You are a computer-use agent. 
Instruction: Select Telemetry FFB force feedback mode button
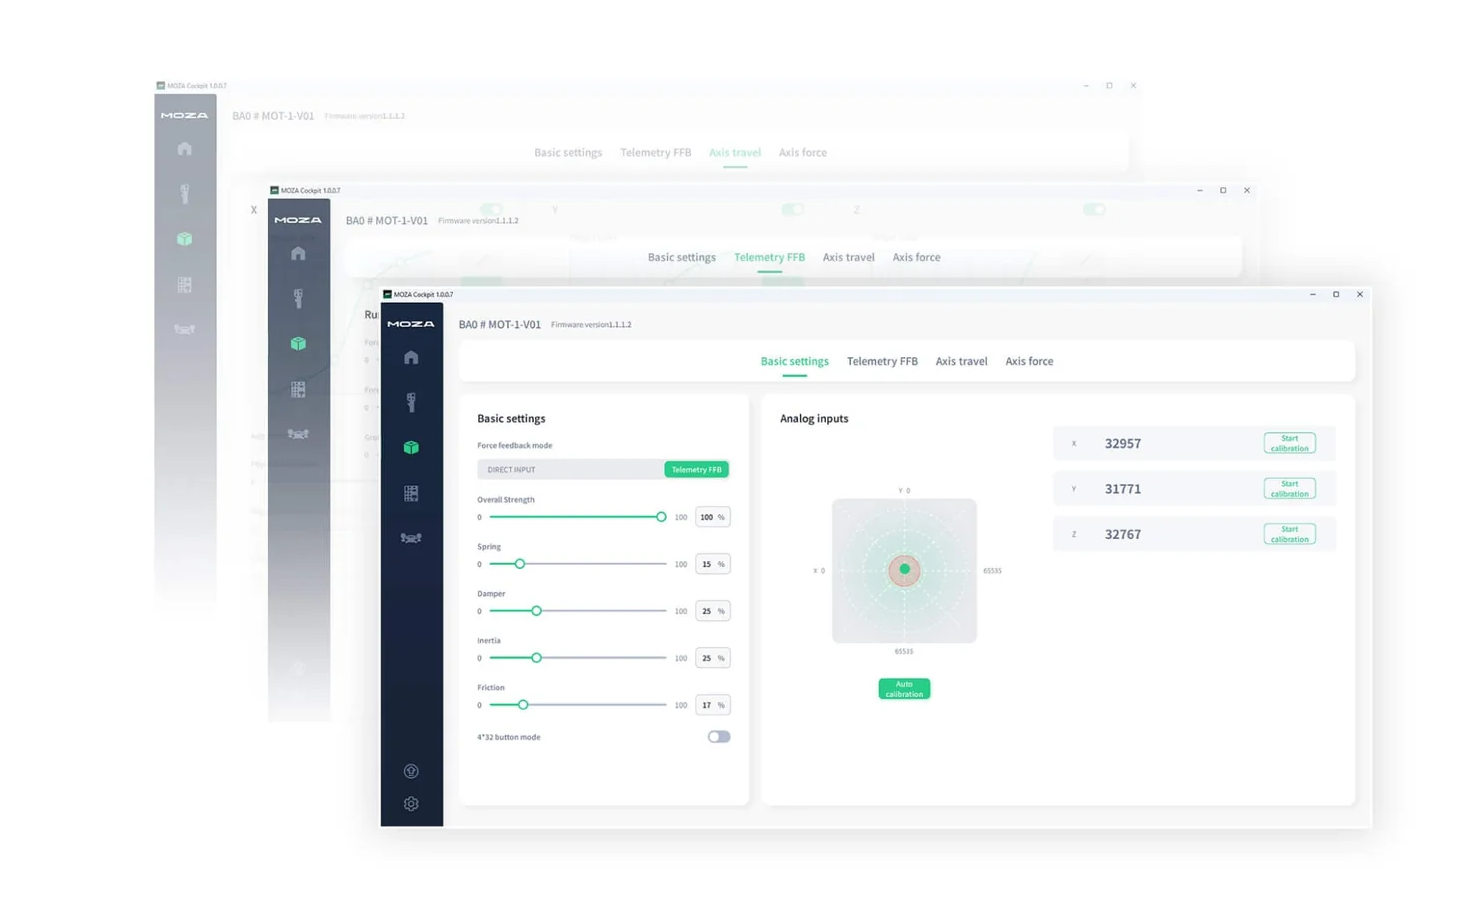pyautogui.click(x=696, y=470)
